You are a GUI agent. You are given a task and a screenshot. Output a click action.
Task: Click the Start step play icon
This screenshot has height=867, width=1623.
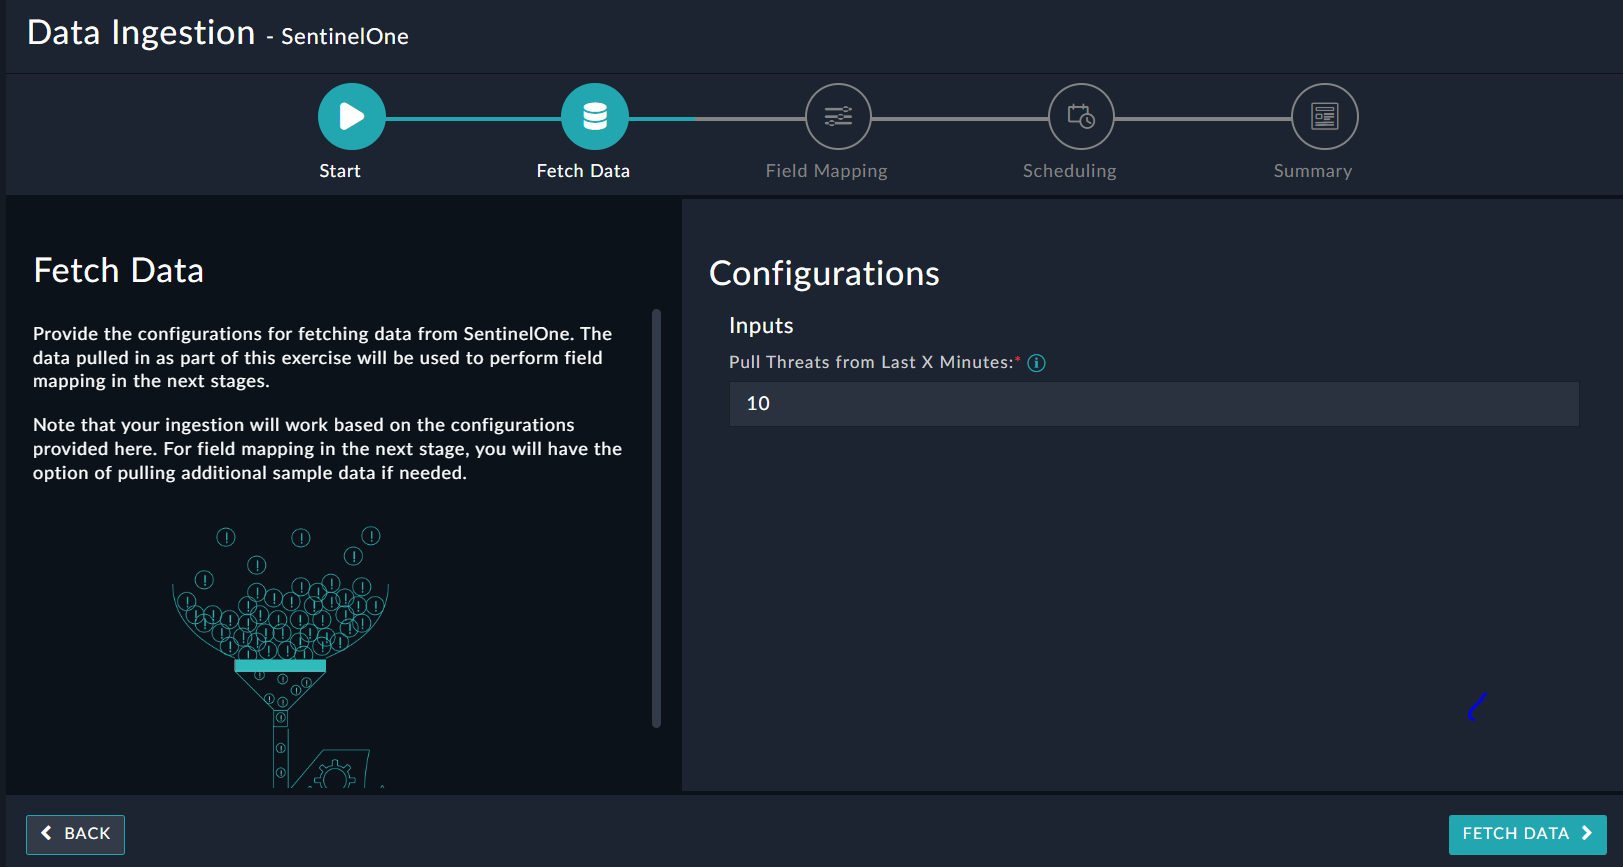coord(351,117)
